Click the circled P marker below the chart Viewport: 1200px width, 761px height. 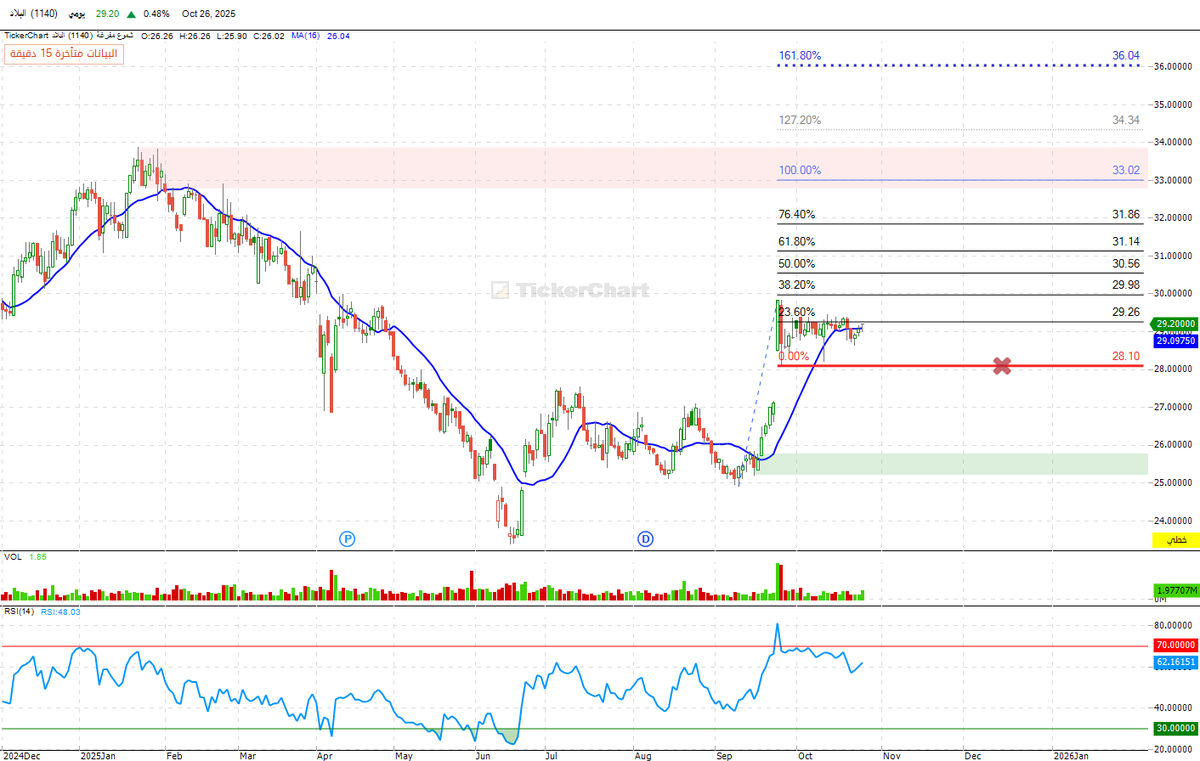tap(348, 539)
